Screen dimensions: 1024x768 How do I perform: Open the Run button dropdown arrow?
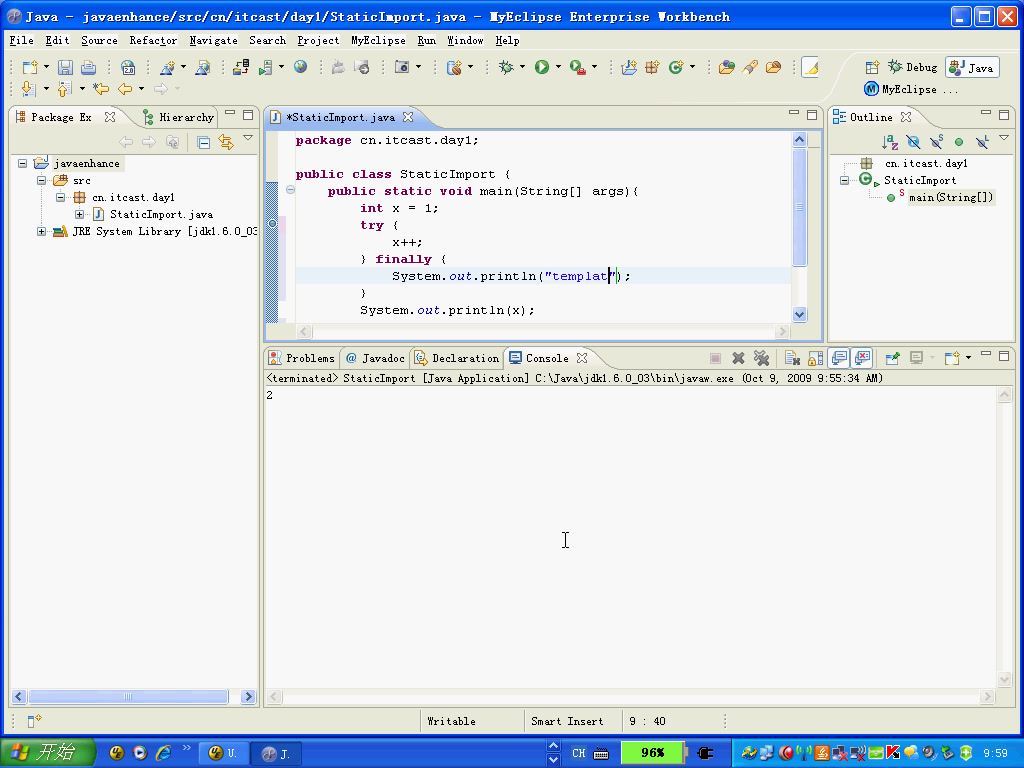[x=558, y=67]
